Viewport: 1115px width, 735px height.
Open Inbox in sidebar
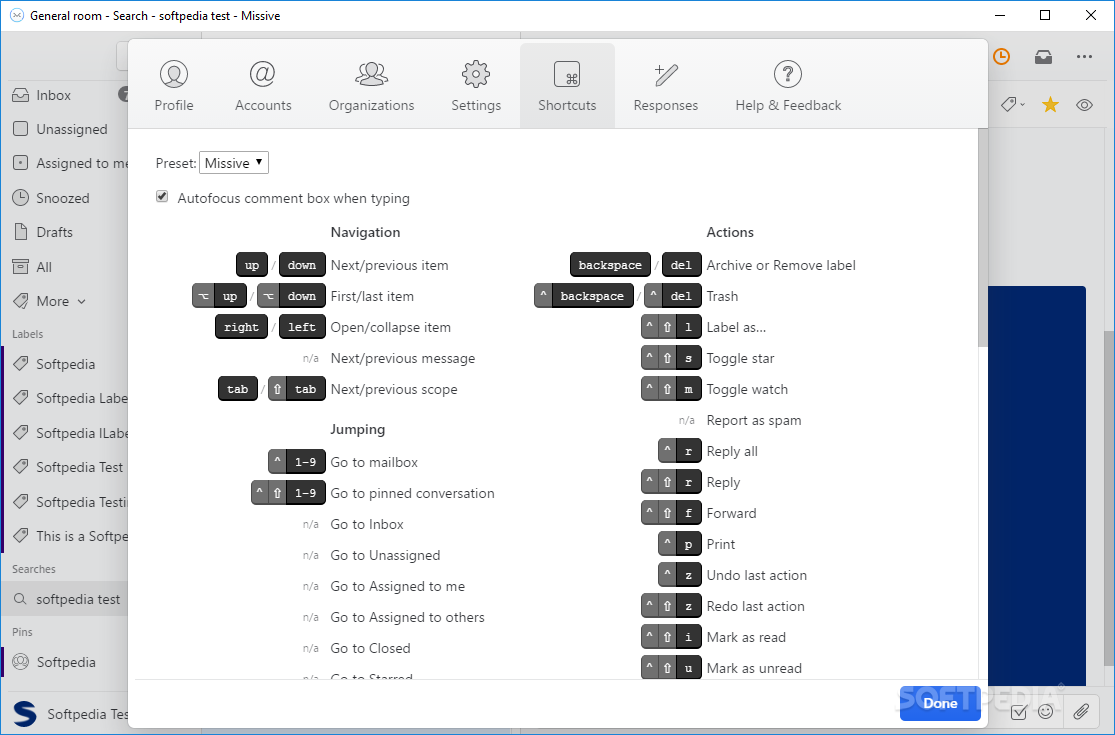[x=65, y=95]
